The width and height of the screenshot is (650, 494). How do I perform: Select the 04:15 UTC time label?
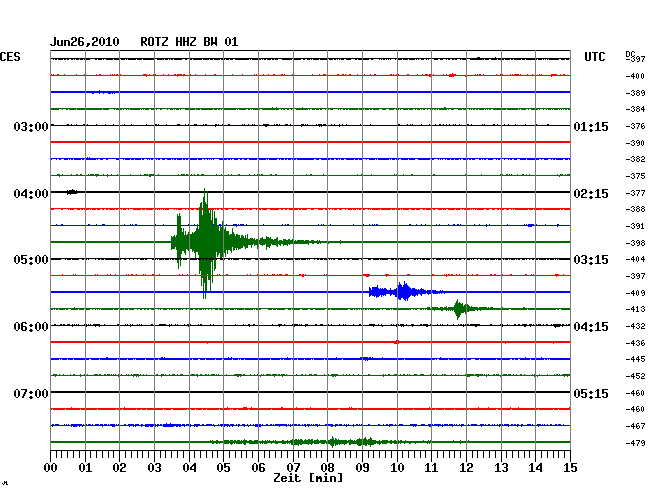(x=591, y=327)
